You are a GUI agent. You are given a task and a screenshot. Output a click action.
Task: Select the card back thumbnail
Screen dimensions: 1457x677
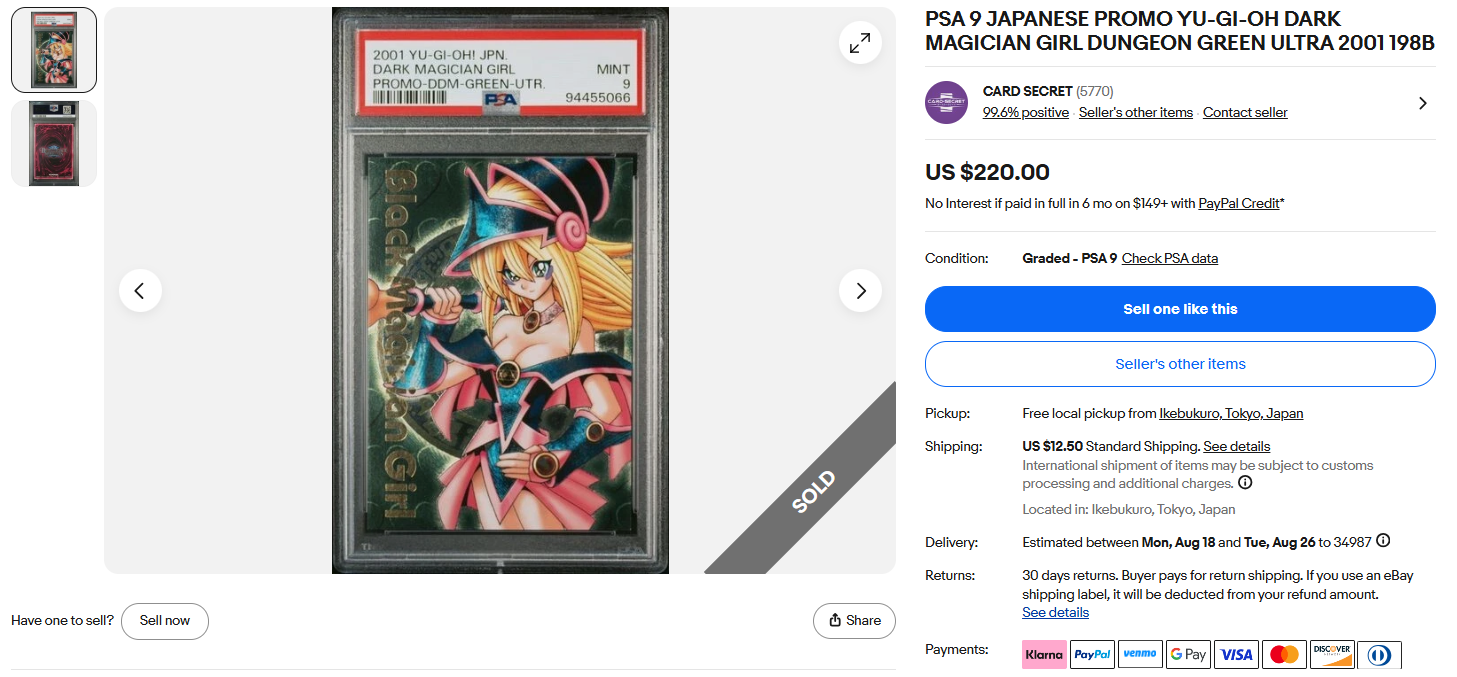(x=54, y=143)
